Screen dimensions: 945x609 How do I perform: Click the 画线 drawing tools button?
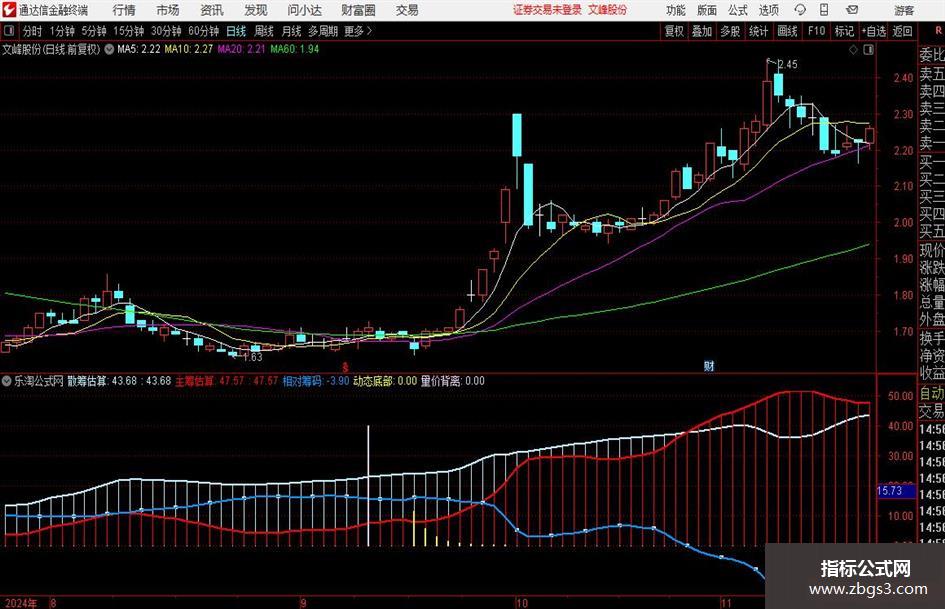787,31
